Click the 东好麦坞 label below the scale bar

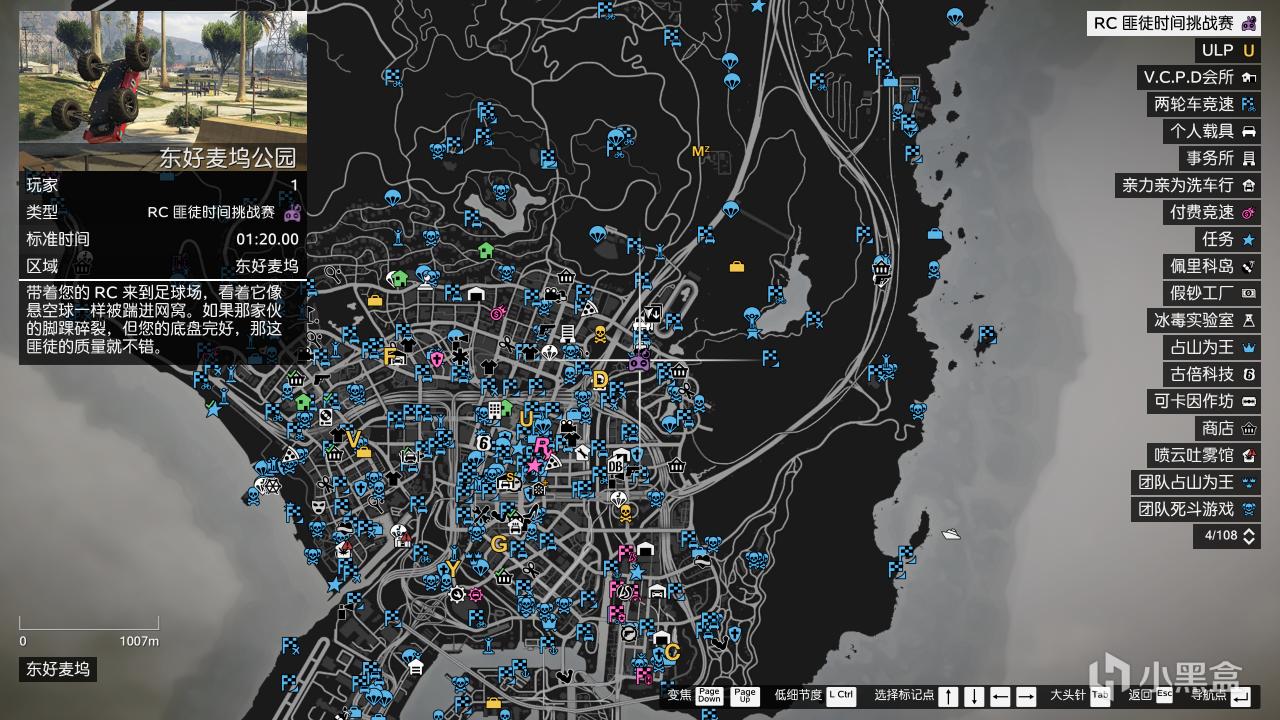[x=58, y=669]
